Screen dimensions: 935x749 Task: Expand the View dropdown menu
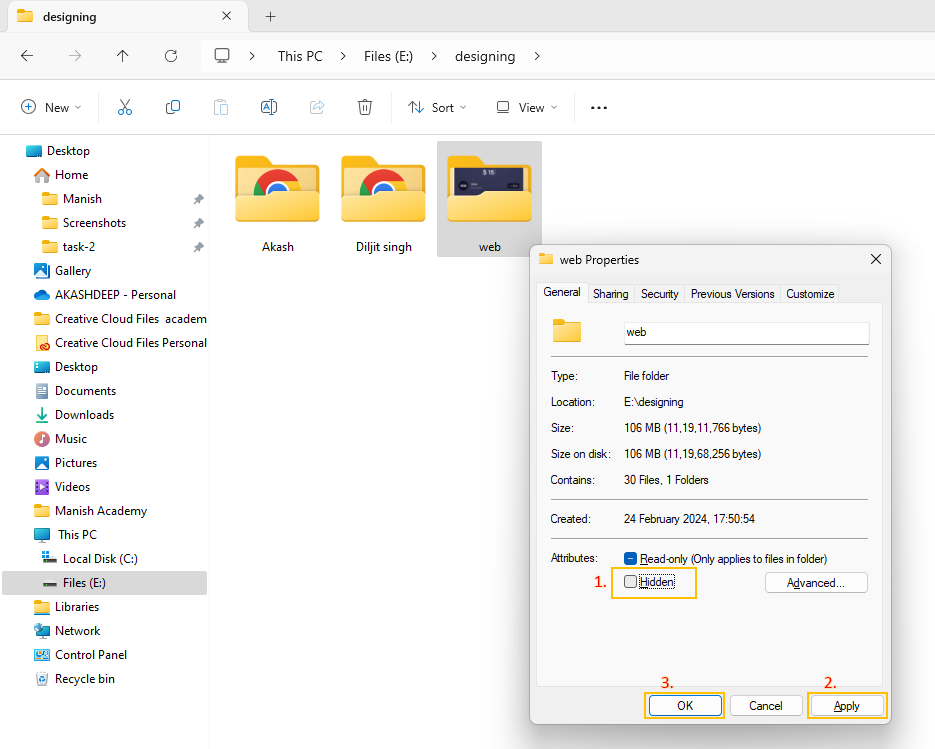tap(527, 108)
